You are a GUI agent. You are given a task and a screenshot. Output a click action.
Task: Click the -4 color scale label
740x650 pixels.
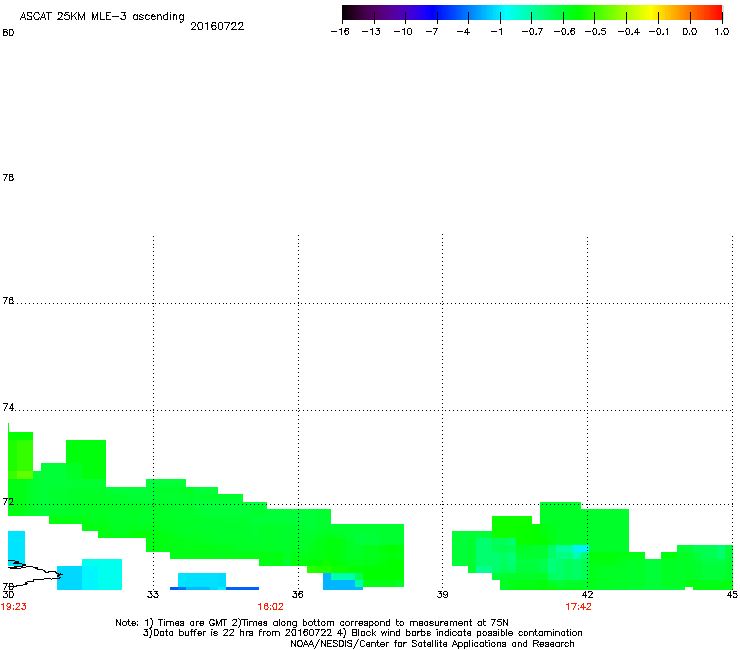463,32
